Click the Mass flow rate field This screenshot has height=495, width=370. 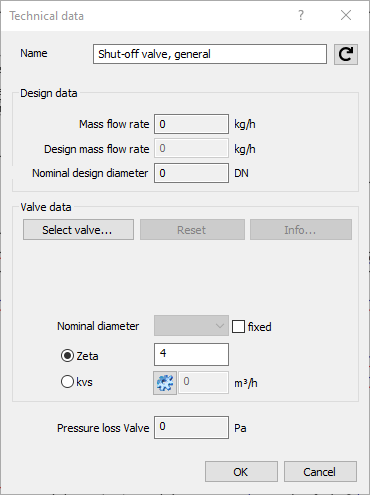(191, 124)
